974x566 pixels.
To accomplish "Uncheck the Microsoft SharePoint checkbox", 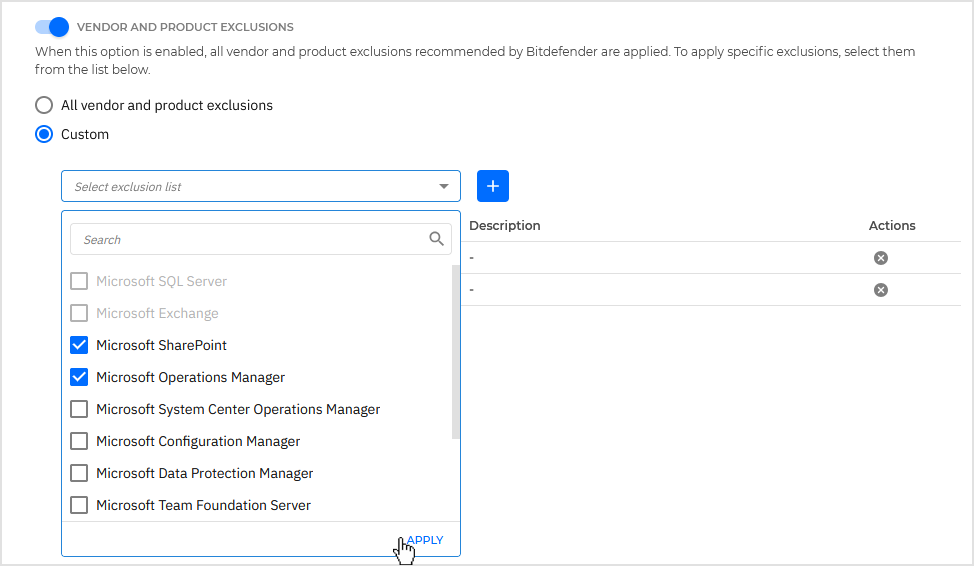I will click(x=79, y=345).
